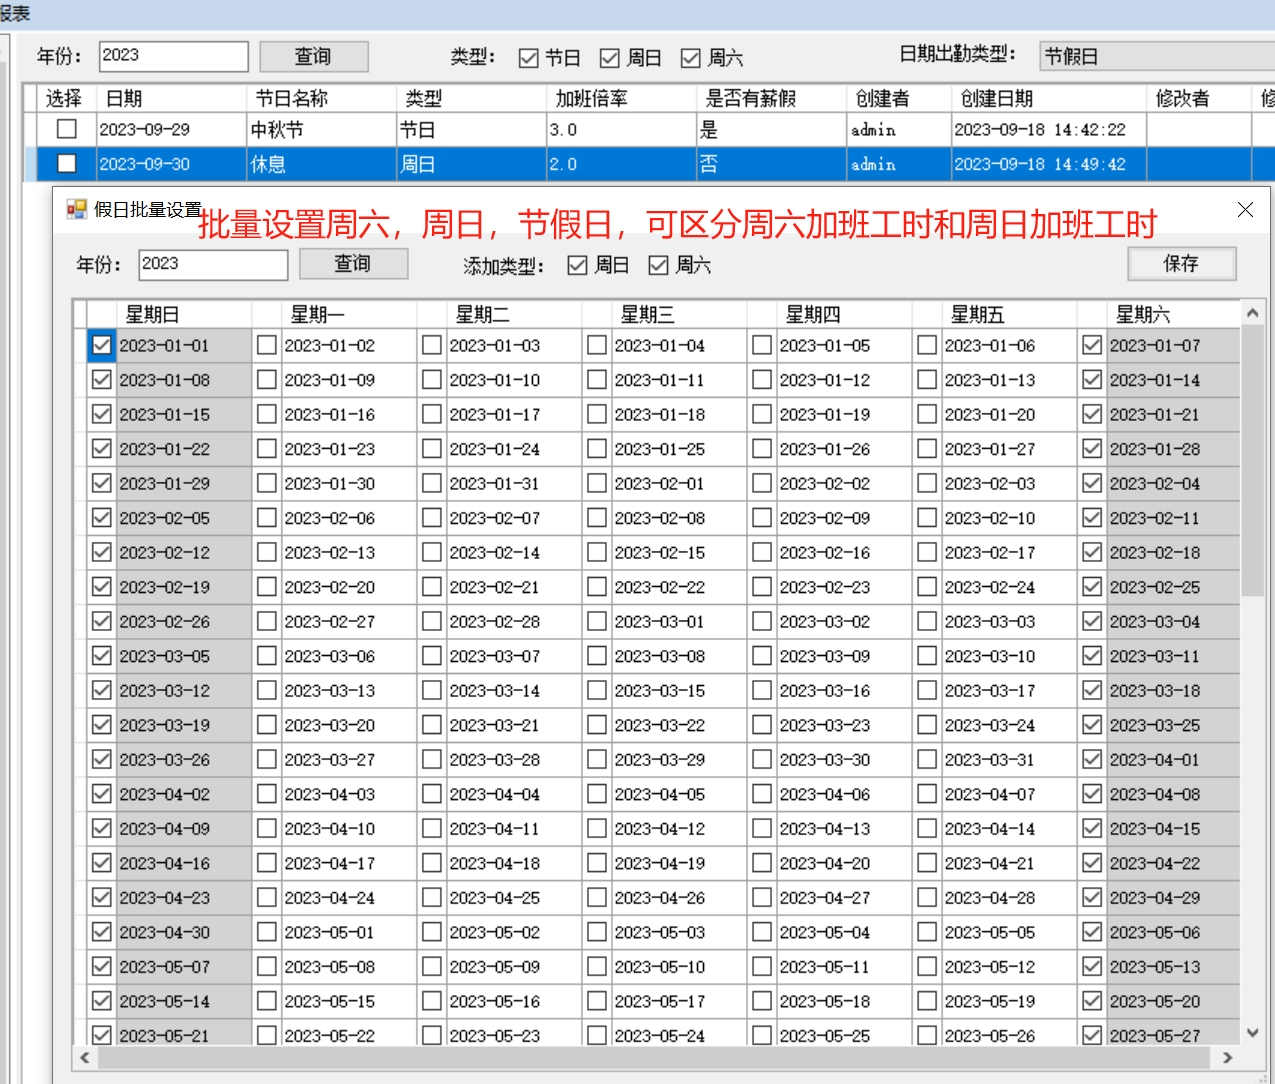Click the 假日批量设置 dialog window icon

[x=76, y=209]
